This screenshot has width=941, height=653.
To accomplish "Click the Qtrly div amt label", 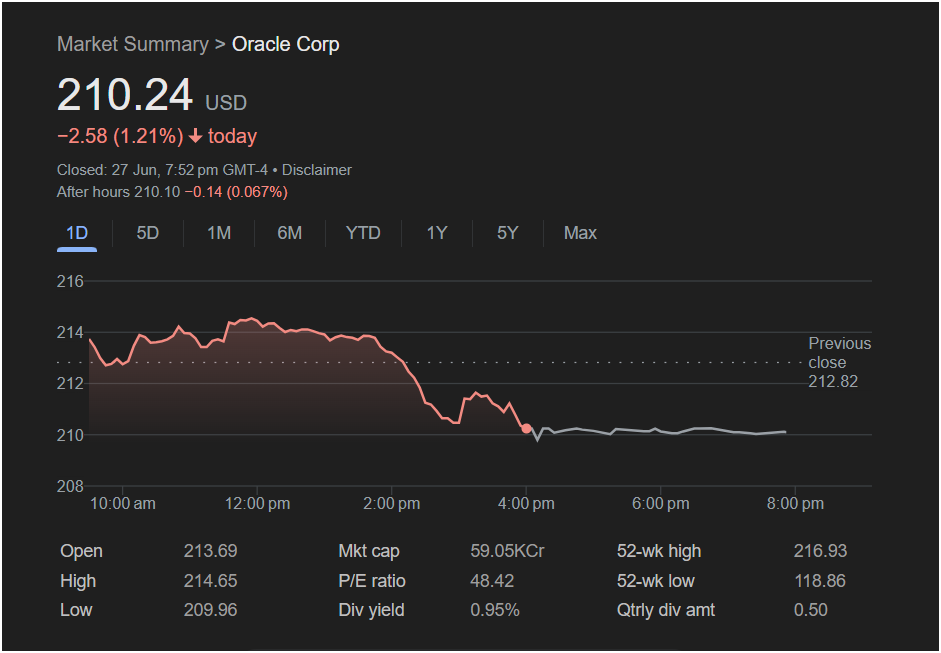I will (x=666, y=610).
